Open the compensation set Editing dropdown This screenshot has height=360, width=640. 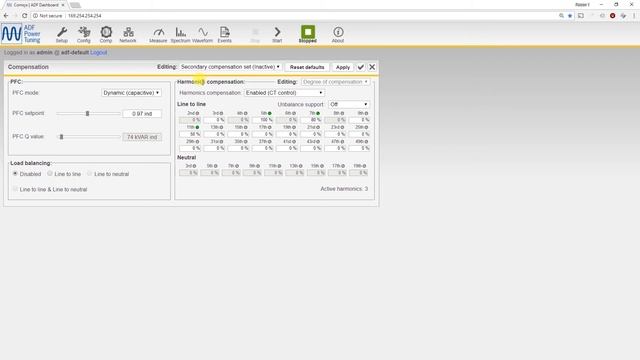(x=230, y=67)
